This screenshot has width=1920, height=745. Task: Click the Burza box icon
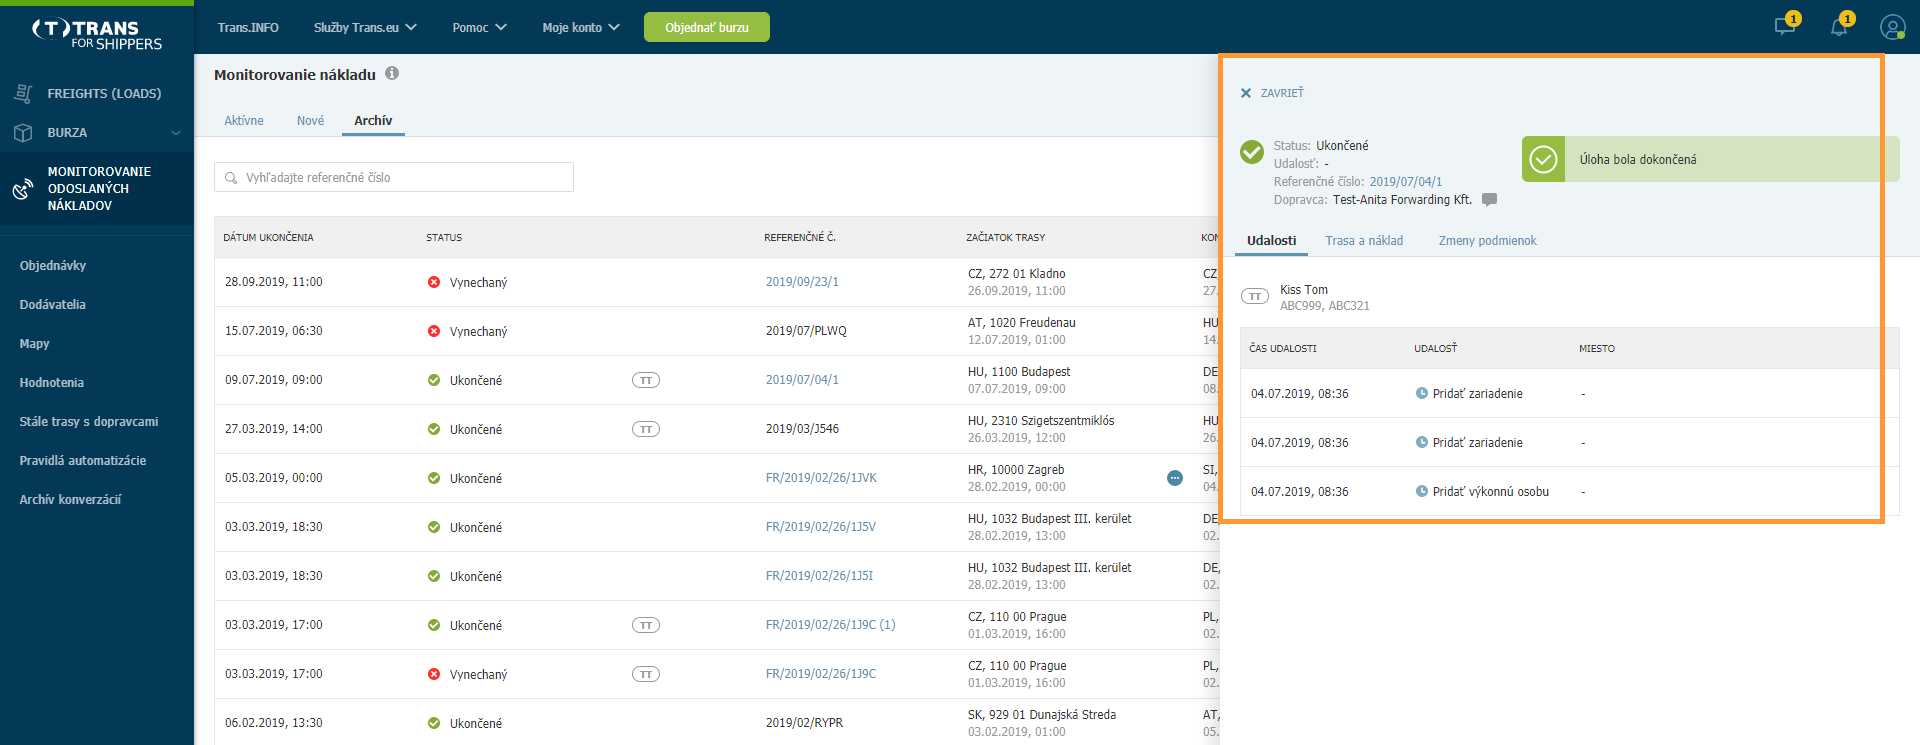pos(23,132)
